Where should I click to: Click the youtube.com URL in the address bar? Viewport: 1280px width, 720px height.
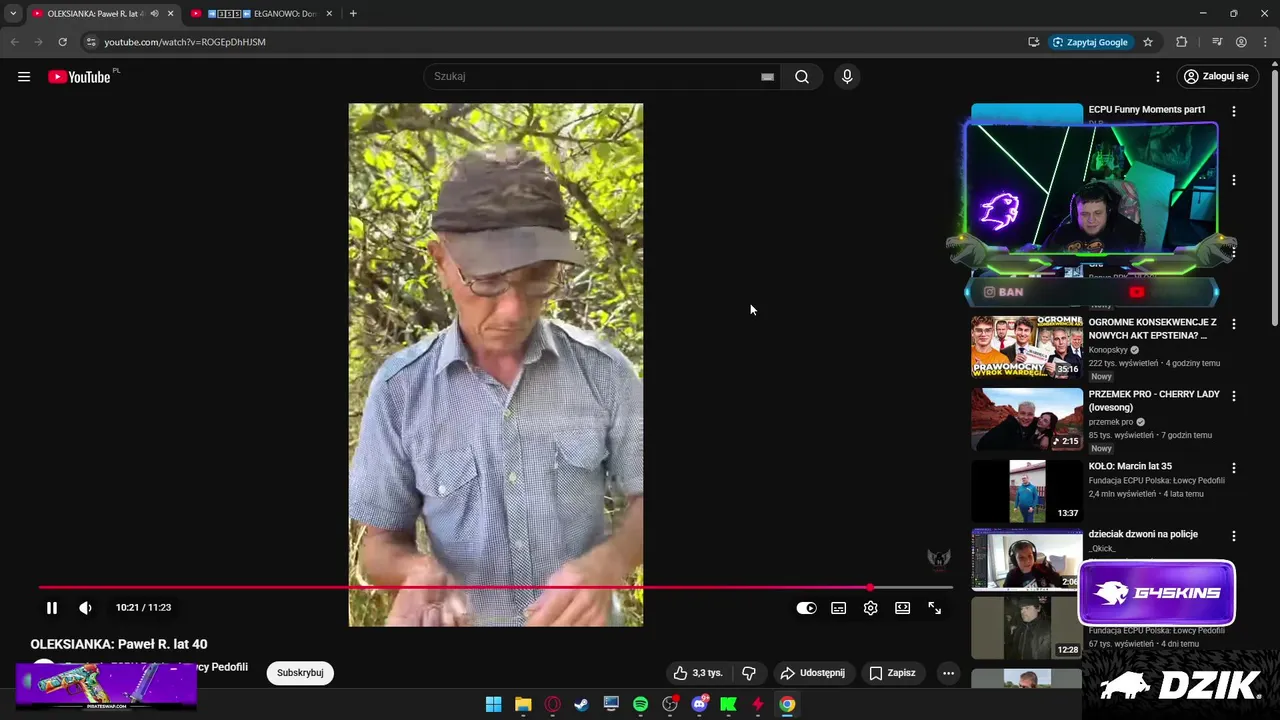[185, 42]
